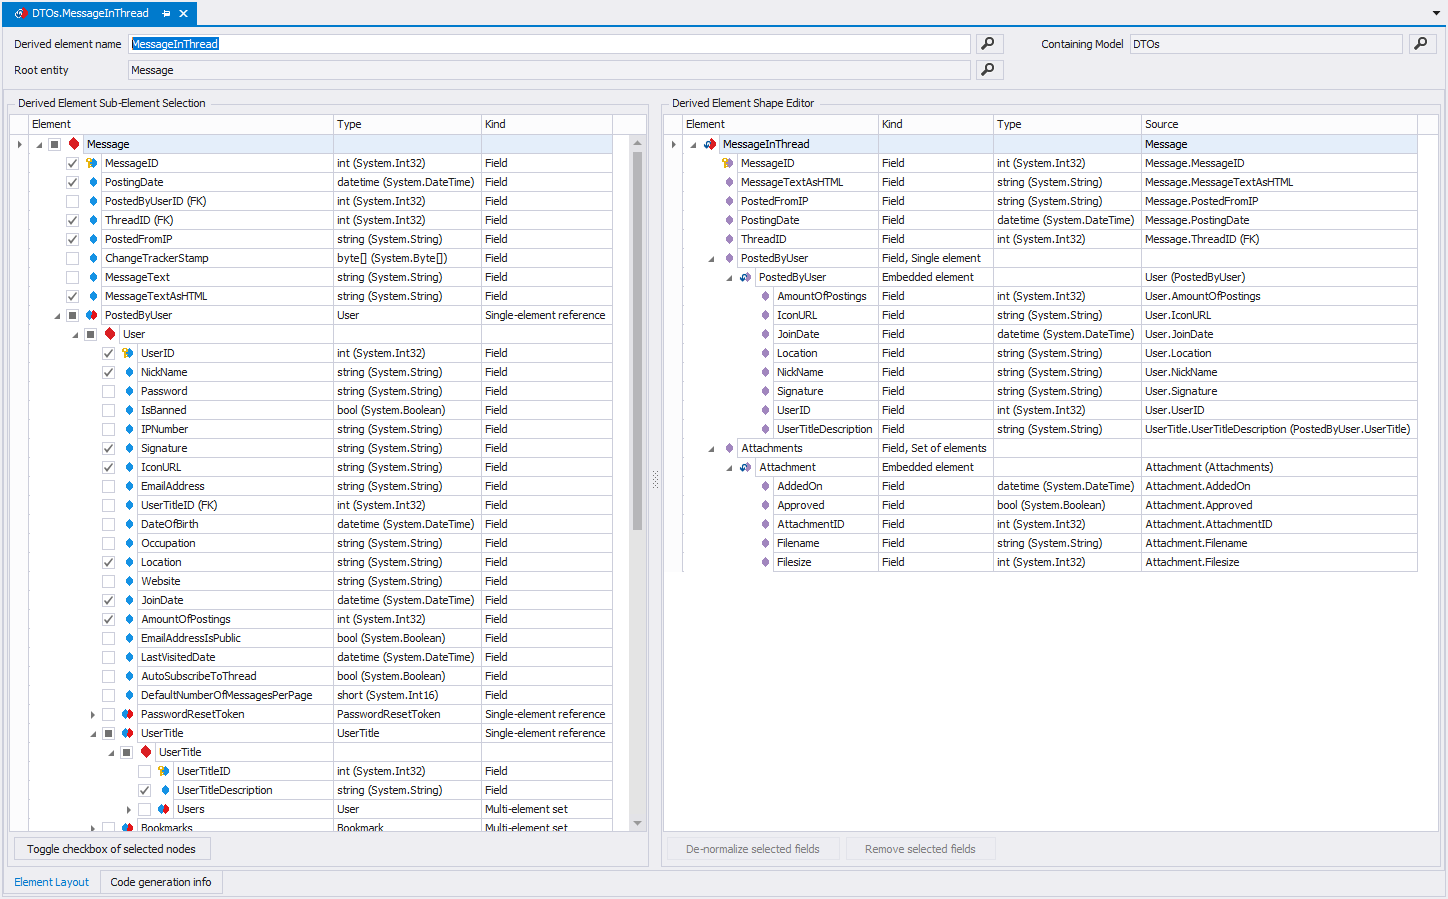Click relation icon of PostedByUser in left tree
The image size is (1448, 899).
92,315
